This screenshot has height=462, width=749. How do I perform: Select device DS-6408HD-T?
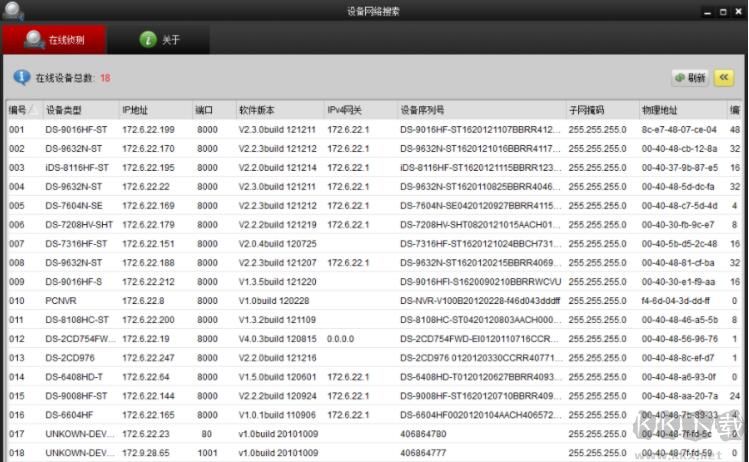click(74, 377)
